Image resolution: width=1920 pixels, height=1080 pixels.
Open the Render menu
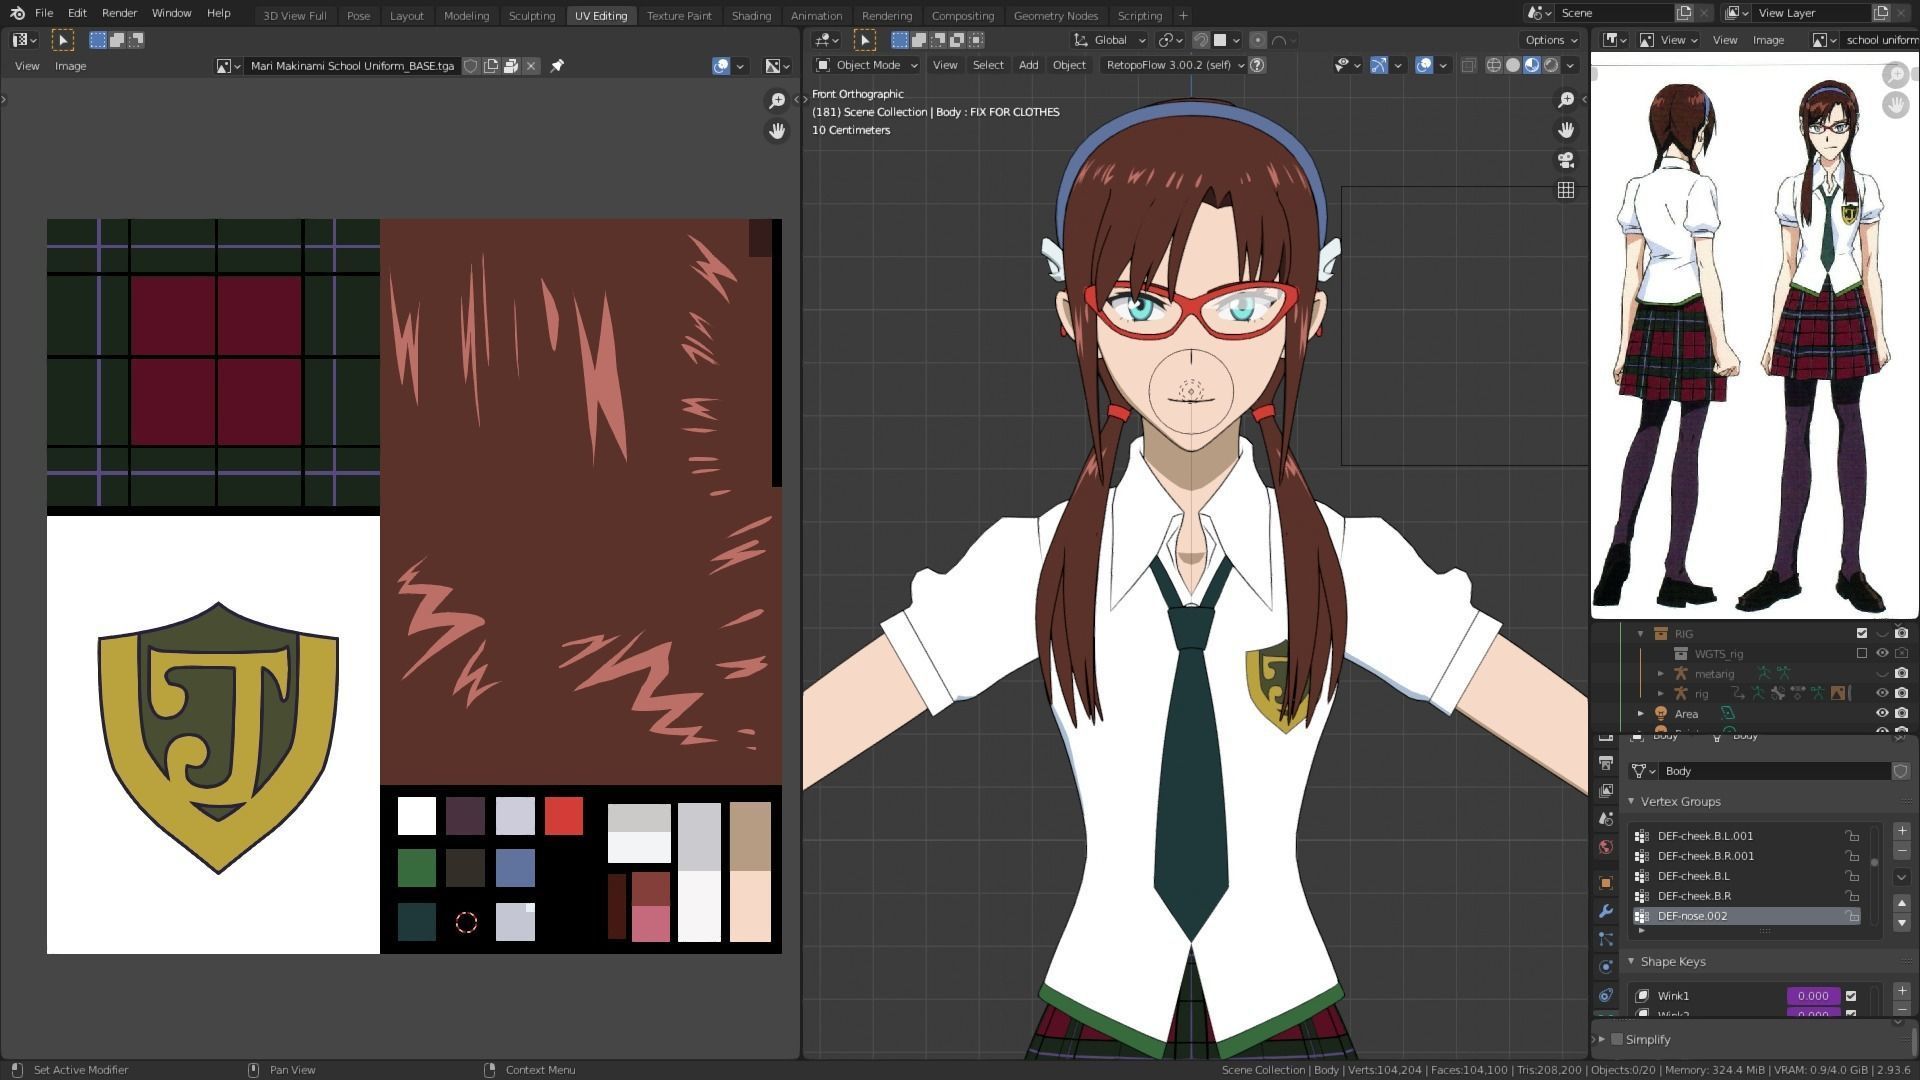point(119,13)
